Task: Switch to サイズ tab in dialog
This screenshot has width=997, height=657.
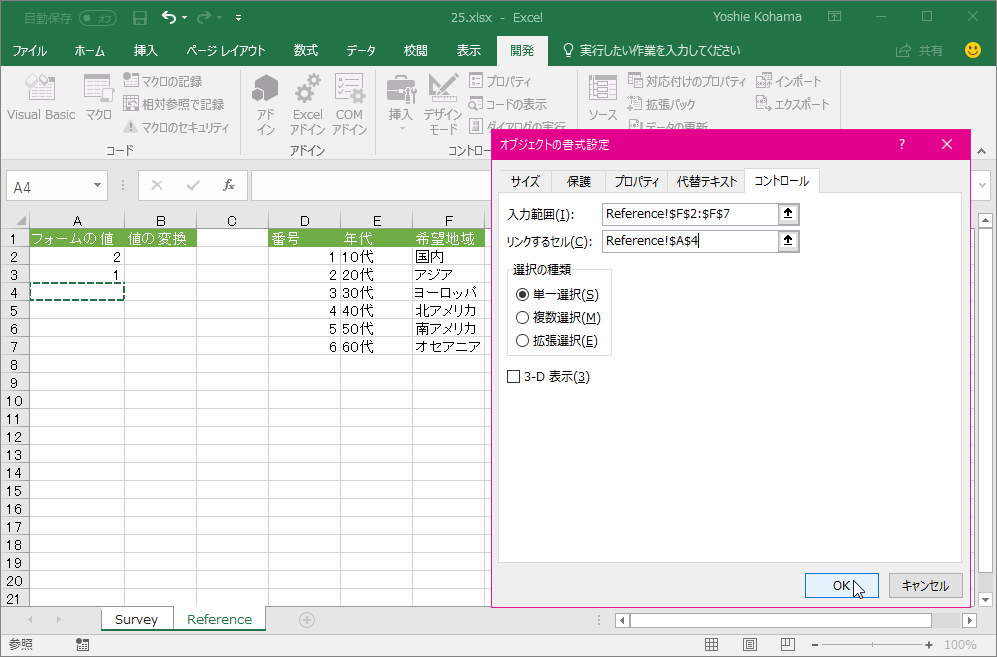Action: coord(525,181)
